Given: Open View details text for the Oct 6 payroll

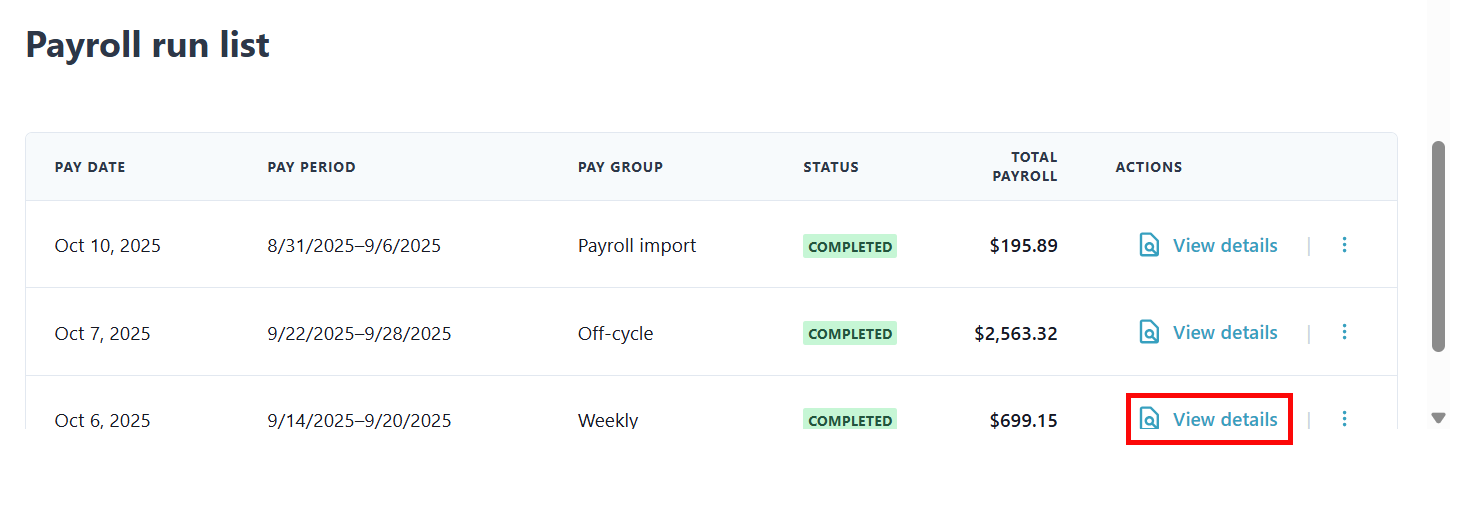Looking at the screenshot, I should 1224,419.
